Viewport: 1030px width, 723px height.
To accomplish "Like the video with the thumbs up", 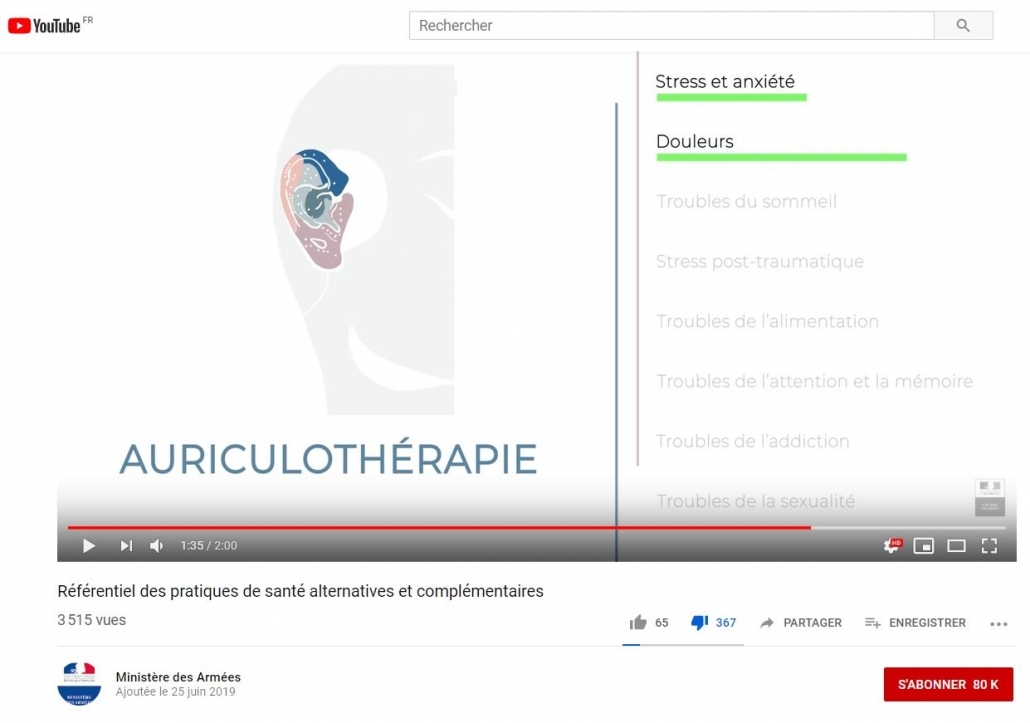I will pos(638,623).
